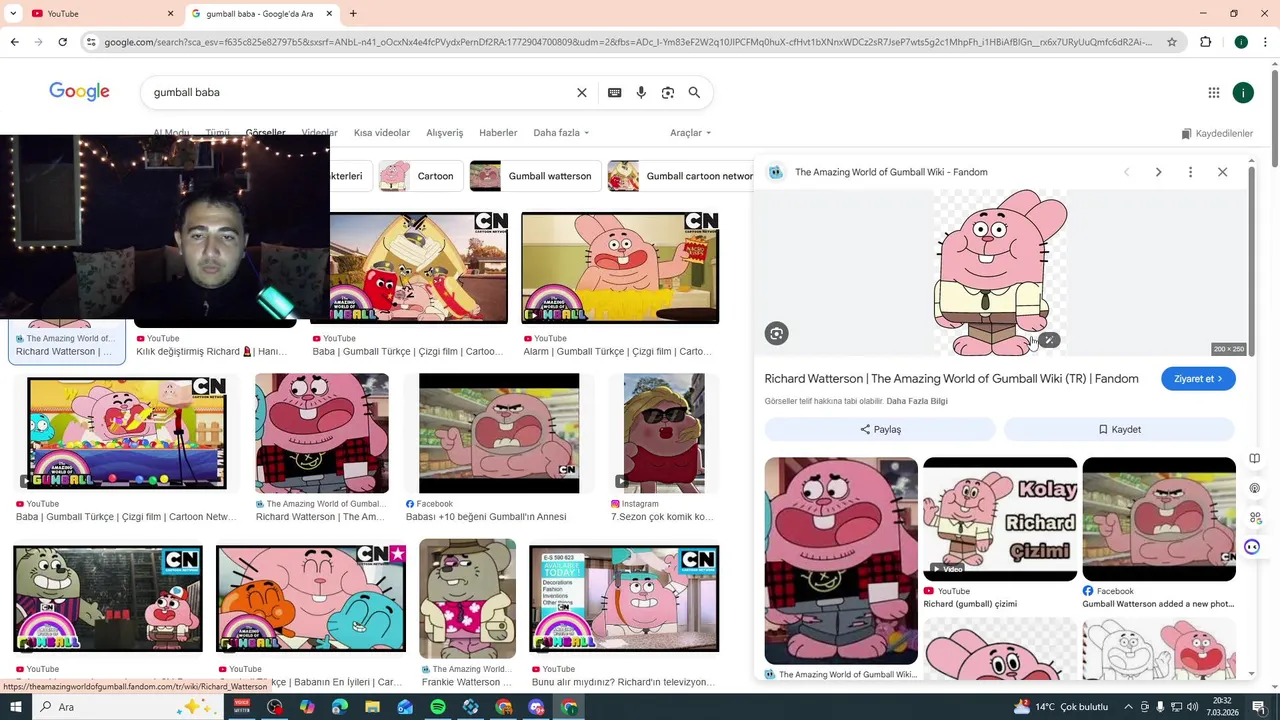Click the browser address bar URL

[628, 42]
